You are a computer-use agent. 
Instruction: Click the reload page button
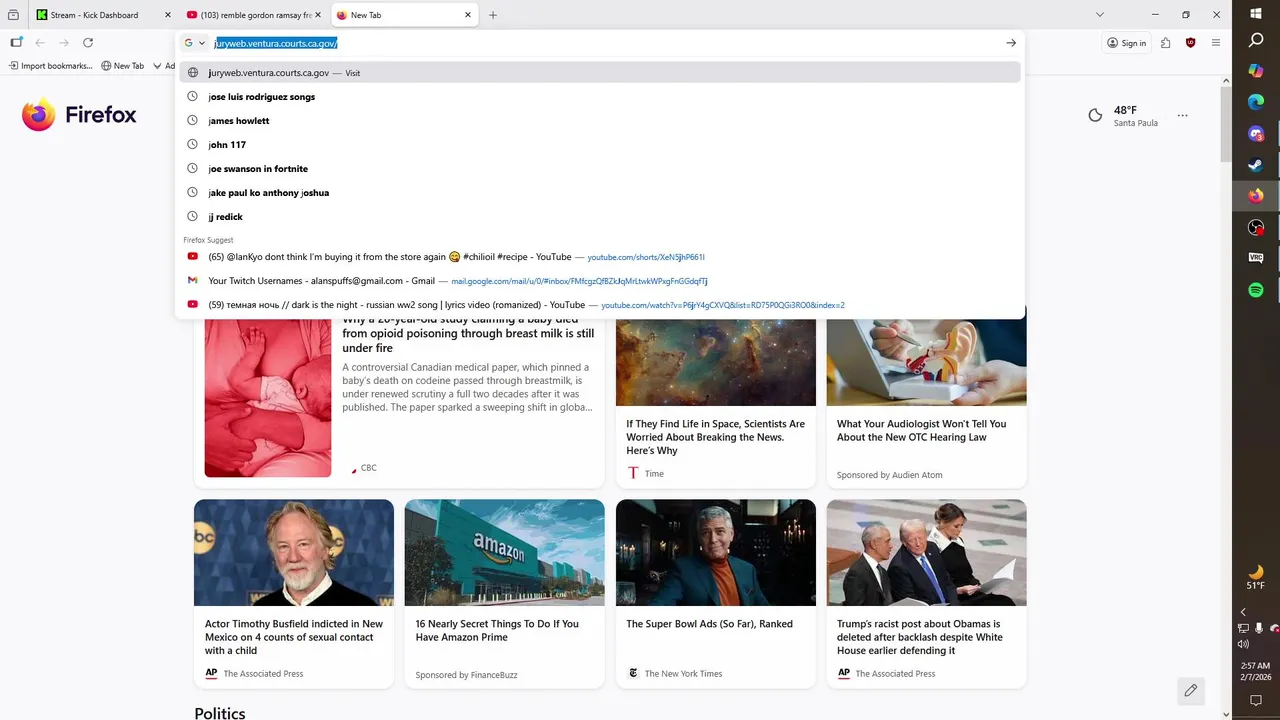(88, 43)
